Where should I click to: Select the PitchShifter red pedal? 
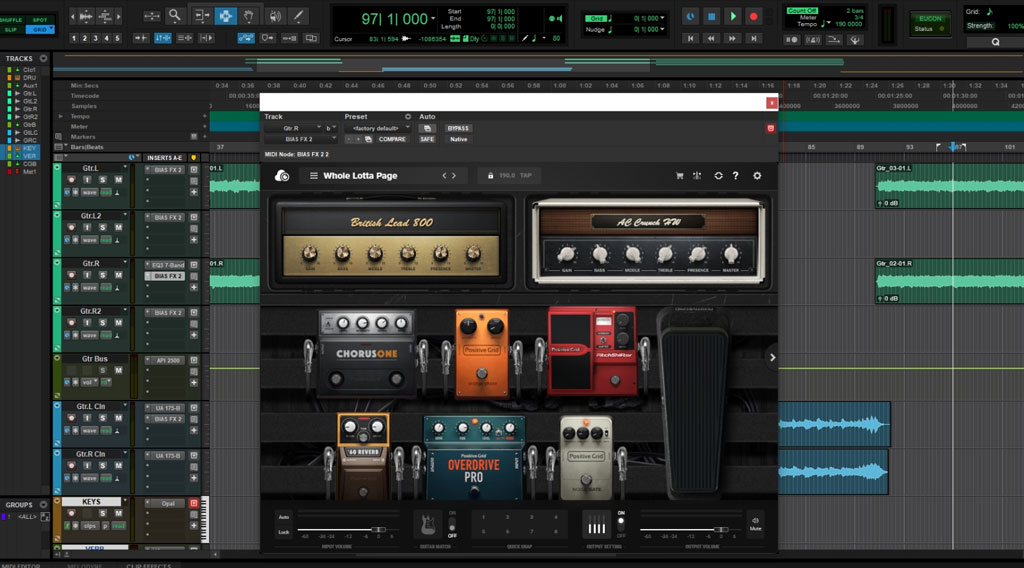593,351
